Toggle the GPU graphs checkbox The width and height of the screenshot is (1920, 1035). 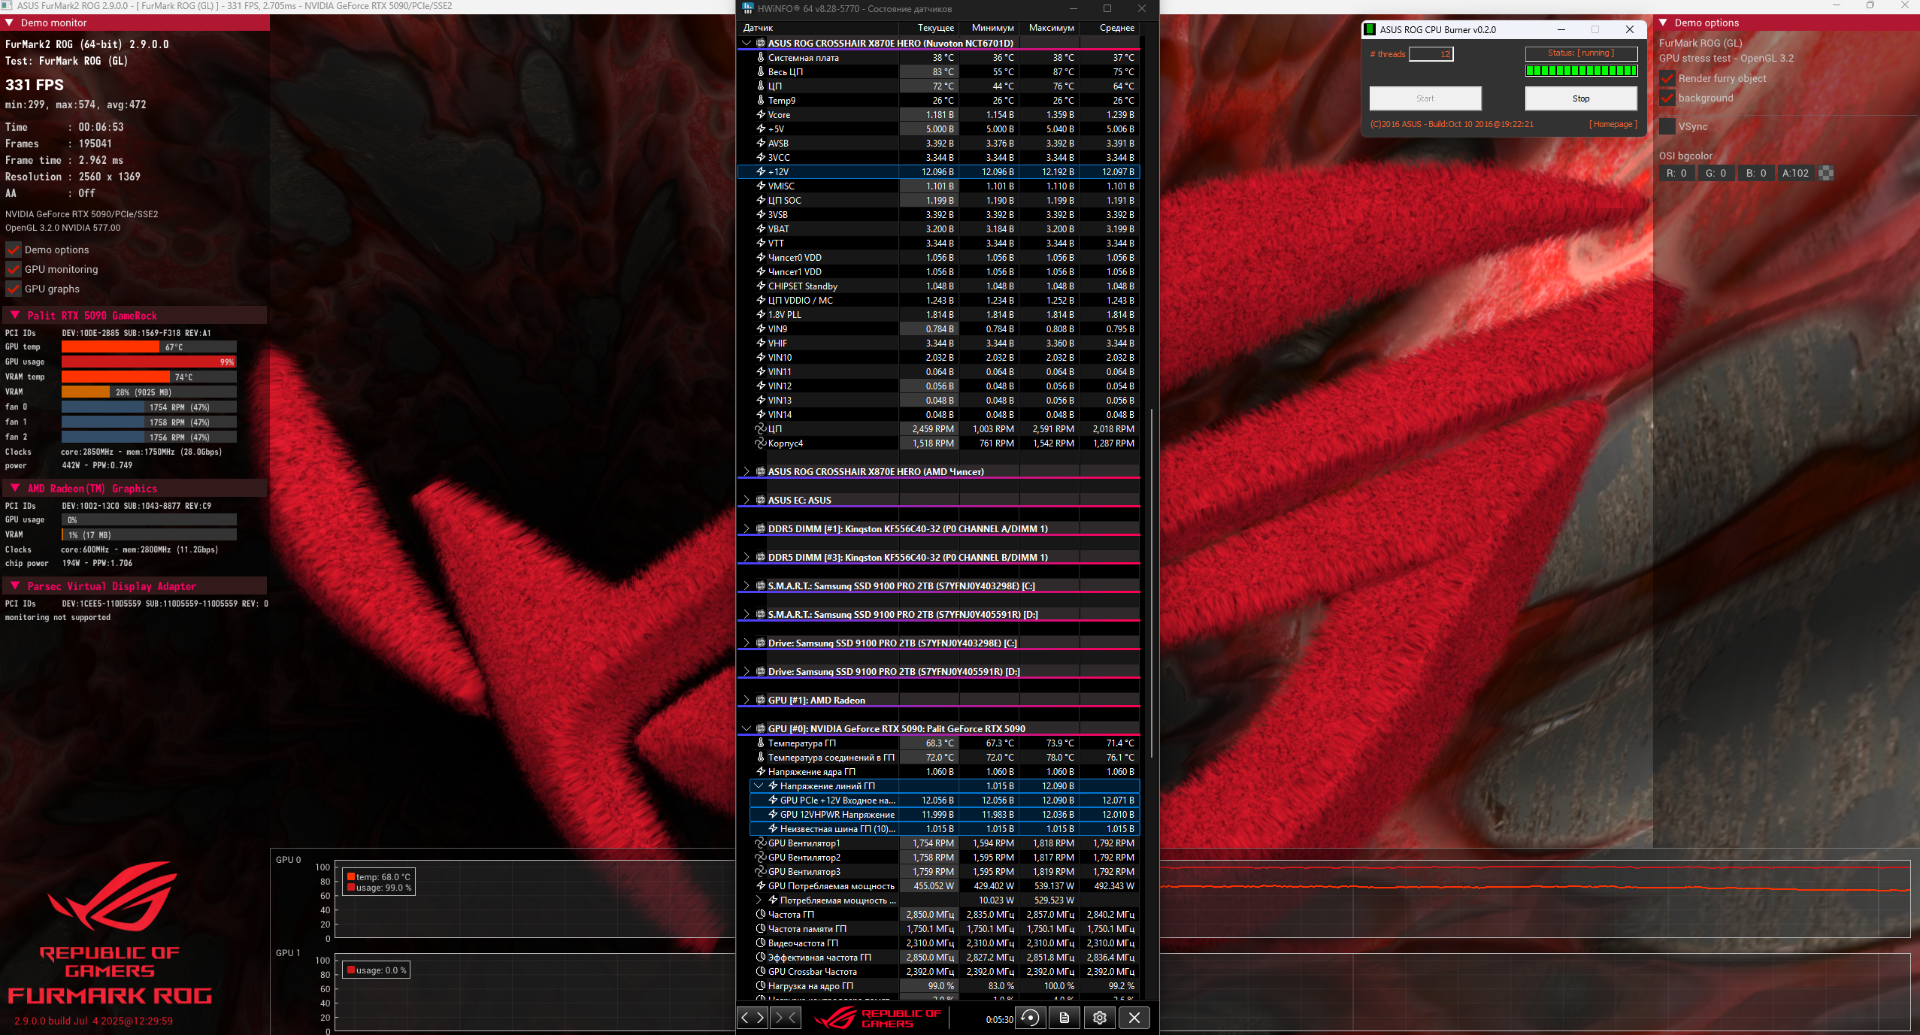coord(14,289)
